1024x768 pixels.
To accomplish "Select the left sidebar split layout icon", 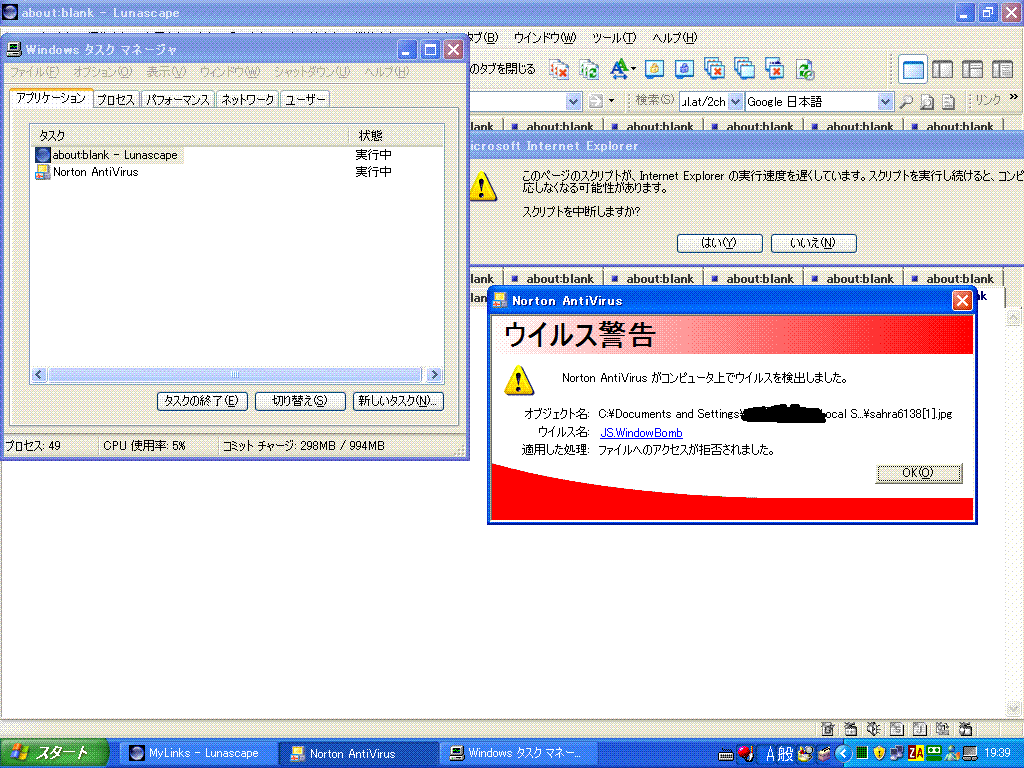I will (x=942, y=69).
